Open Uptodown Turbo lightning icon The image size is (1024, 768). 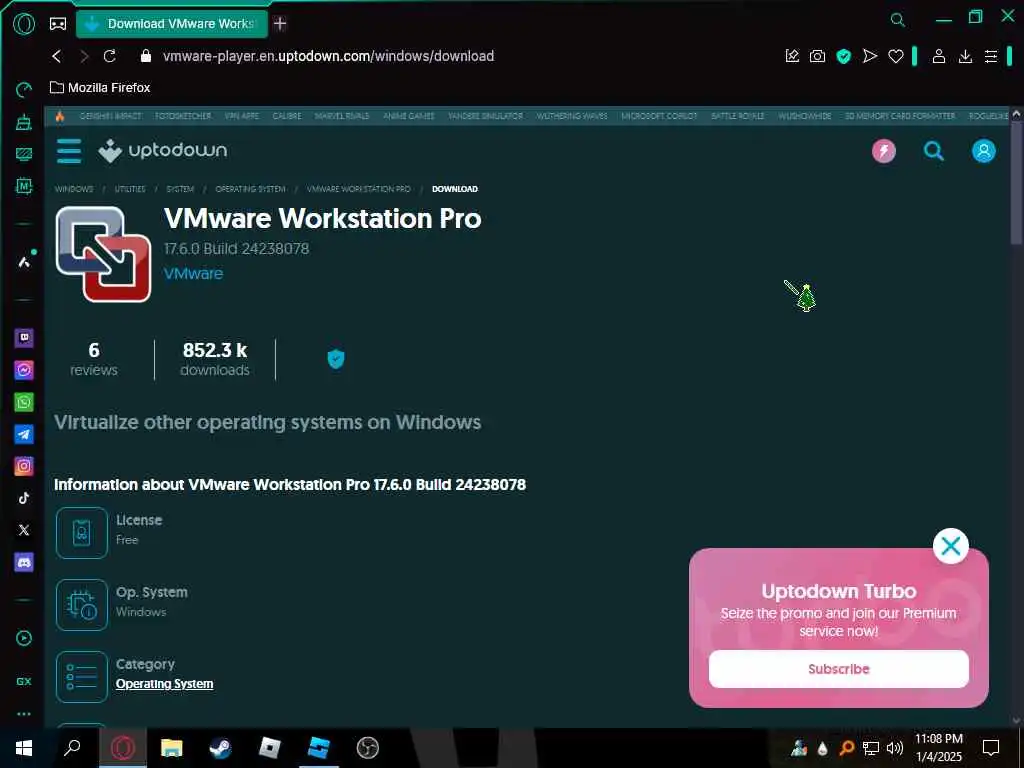(884, 151)
